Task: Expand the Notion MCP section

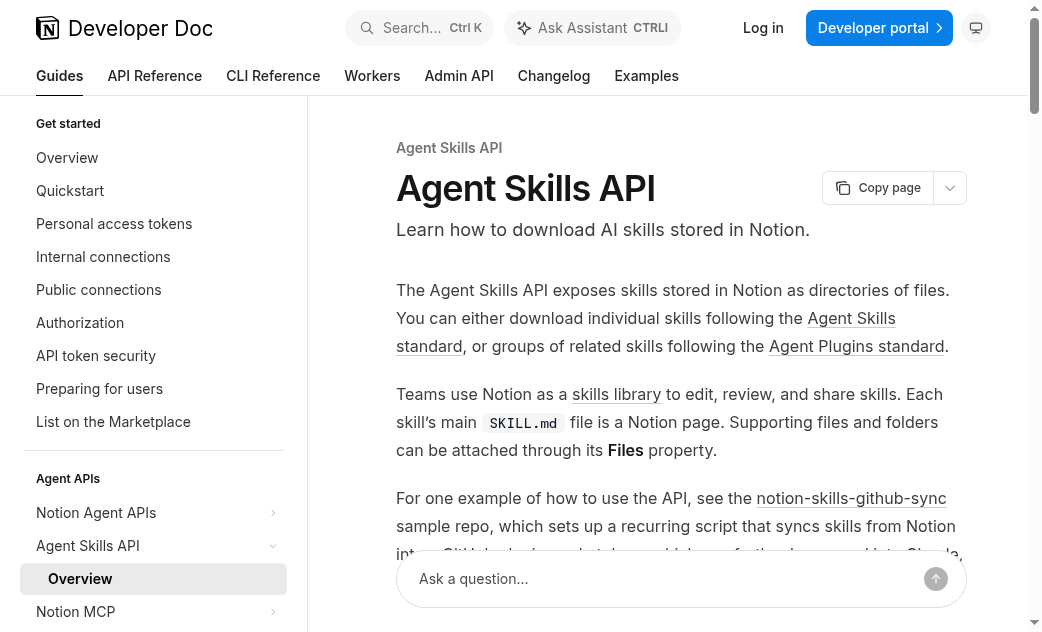Action: coord(273,612)
